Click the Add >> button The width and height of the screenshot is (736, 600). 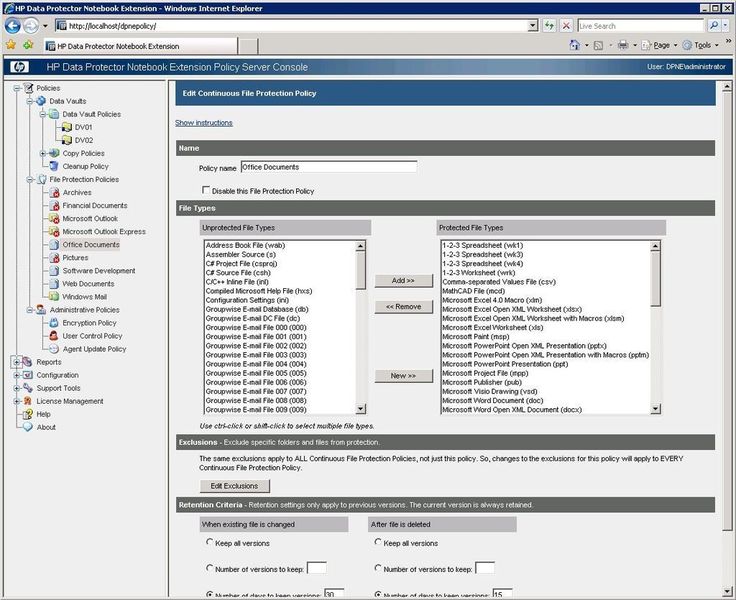pyautogui.click(x=403, y=281)
